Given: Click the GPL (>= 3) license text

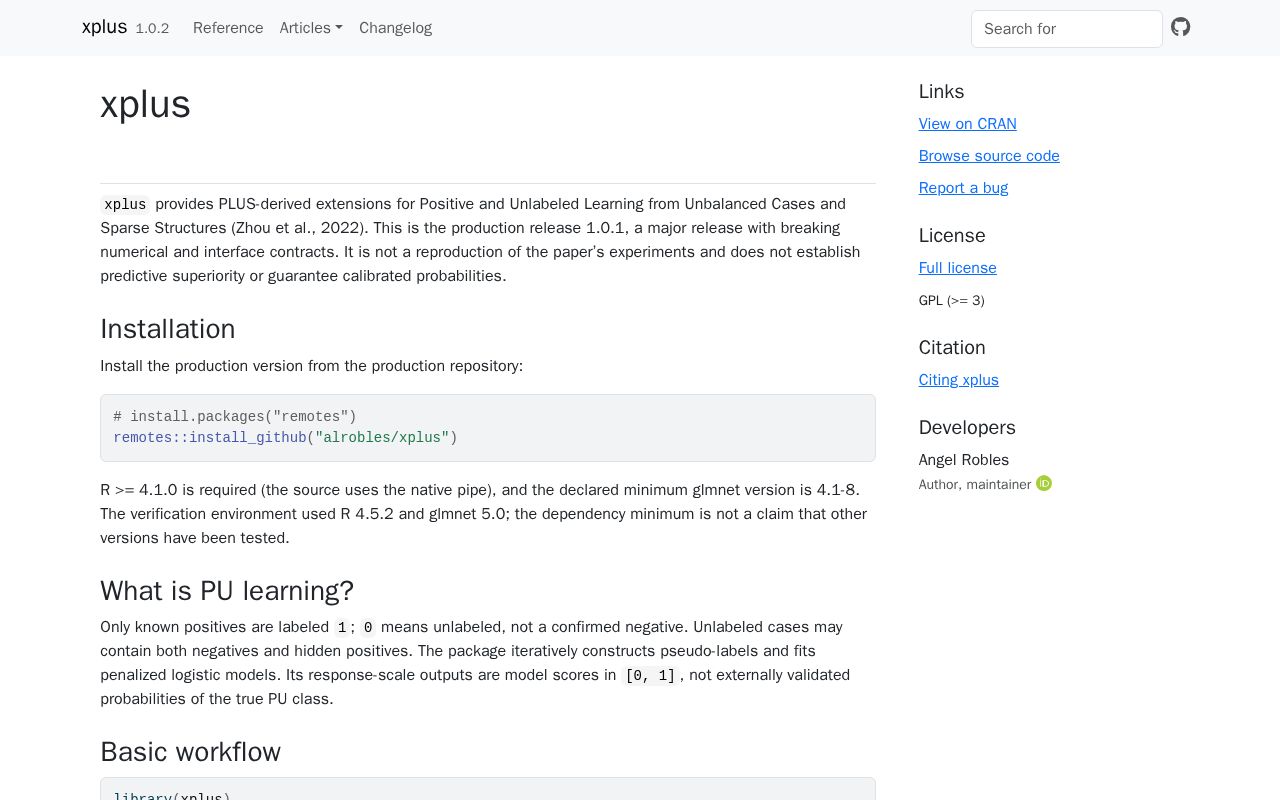Looking at the screenshot, I should coord(952,300).
